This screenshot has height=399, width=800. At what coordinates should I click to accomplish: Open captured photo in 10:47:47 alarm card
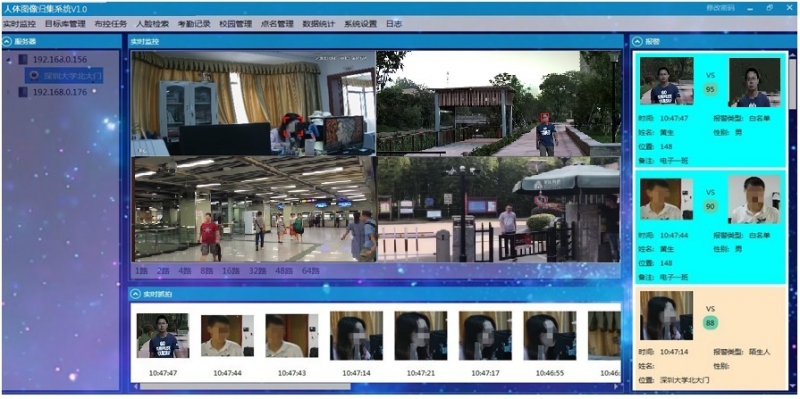(667, 81)
